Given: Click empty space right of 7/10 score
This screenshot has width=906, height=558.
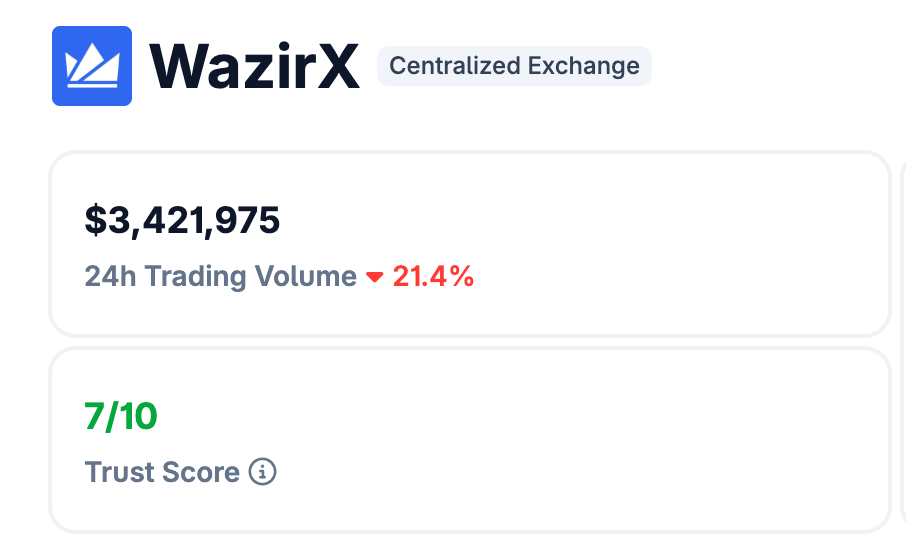Looking at the screenshot, I should pyautogui.click(x=500, y=416).
